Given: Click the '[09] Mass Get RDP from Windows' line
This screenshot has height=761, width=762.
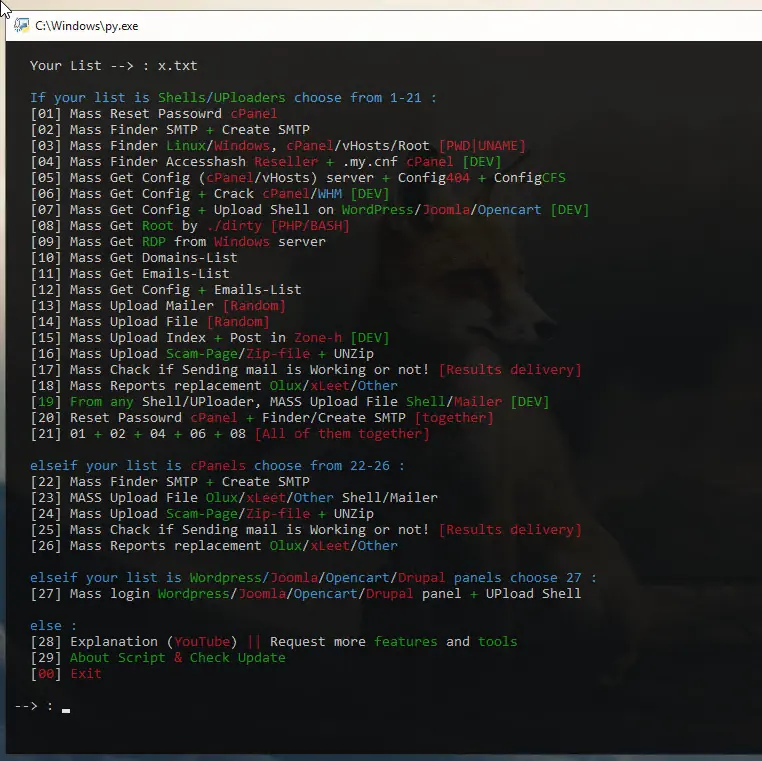Looking at the screenshot, I should tap(178, 242).
